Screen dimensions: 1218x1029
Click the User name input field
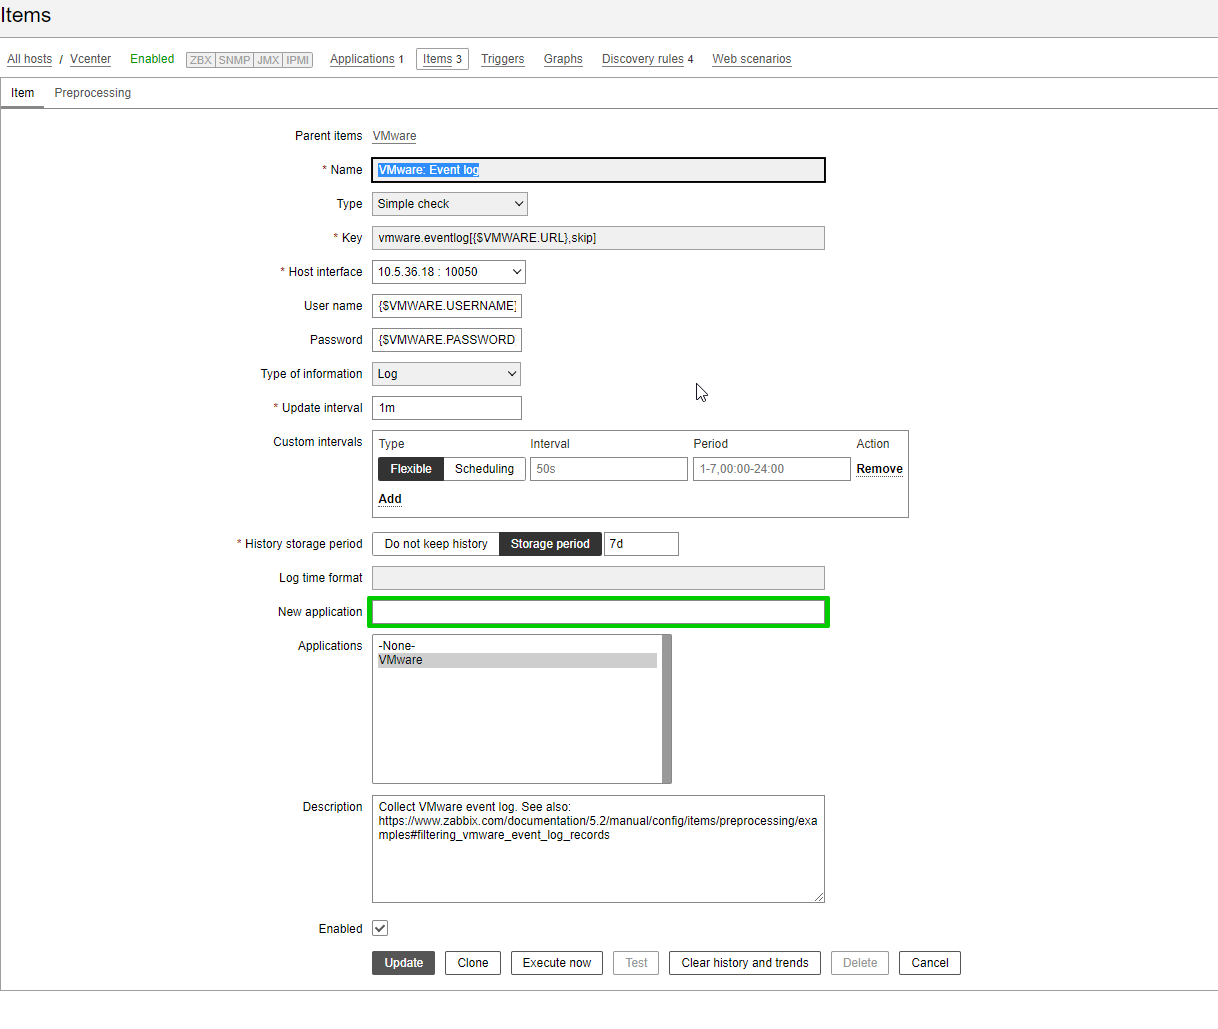447,306
